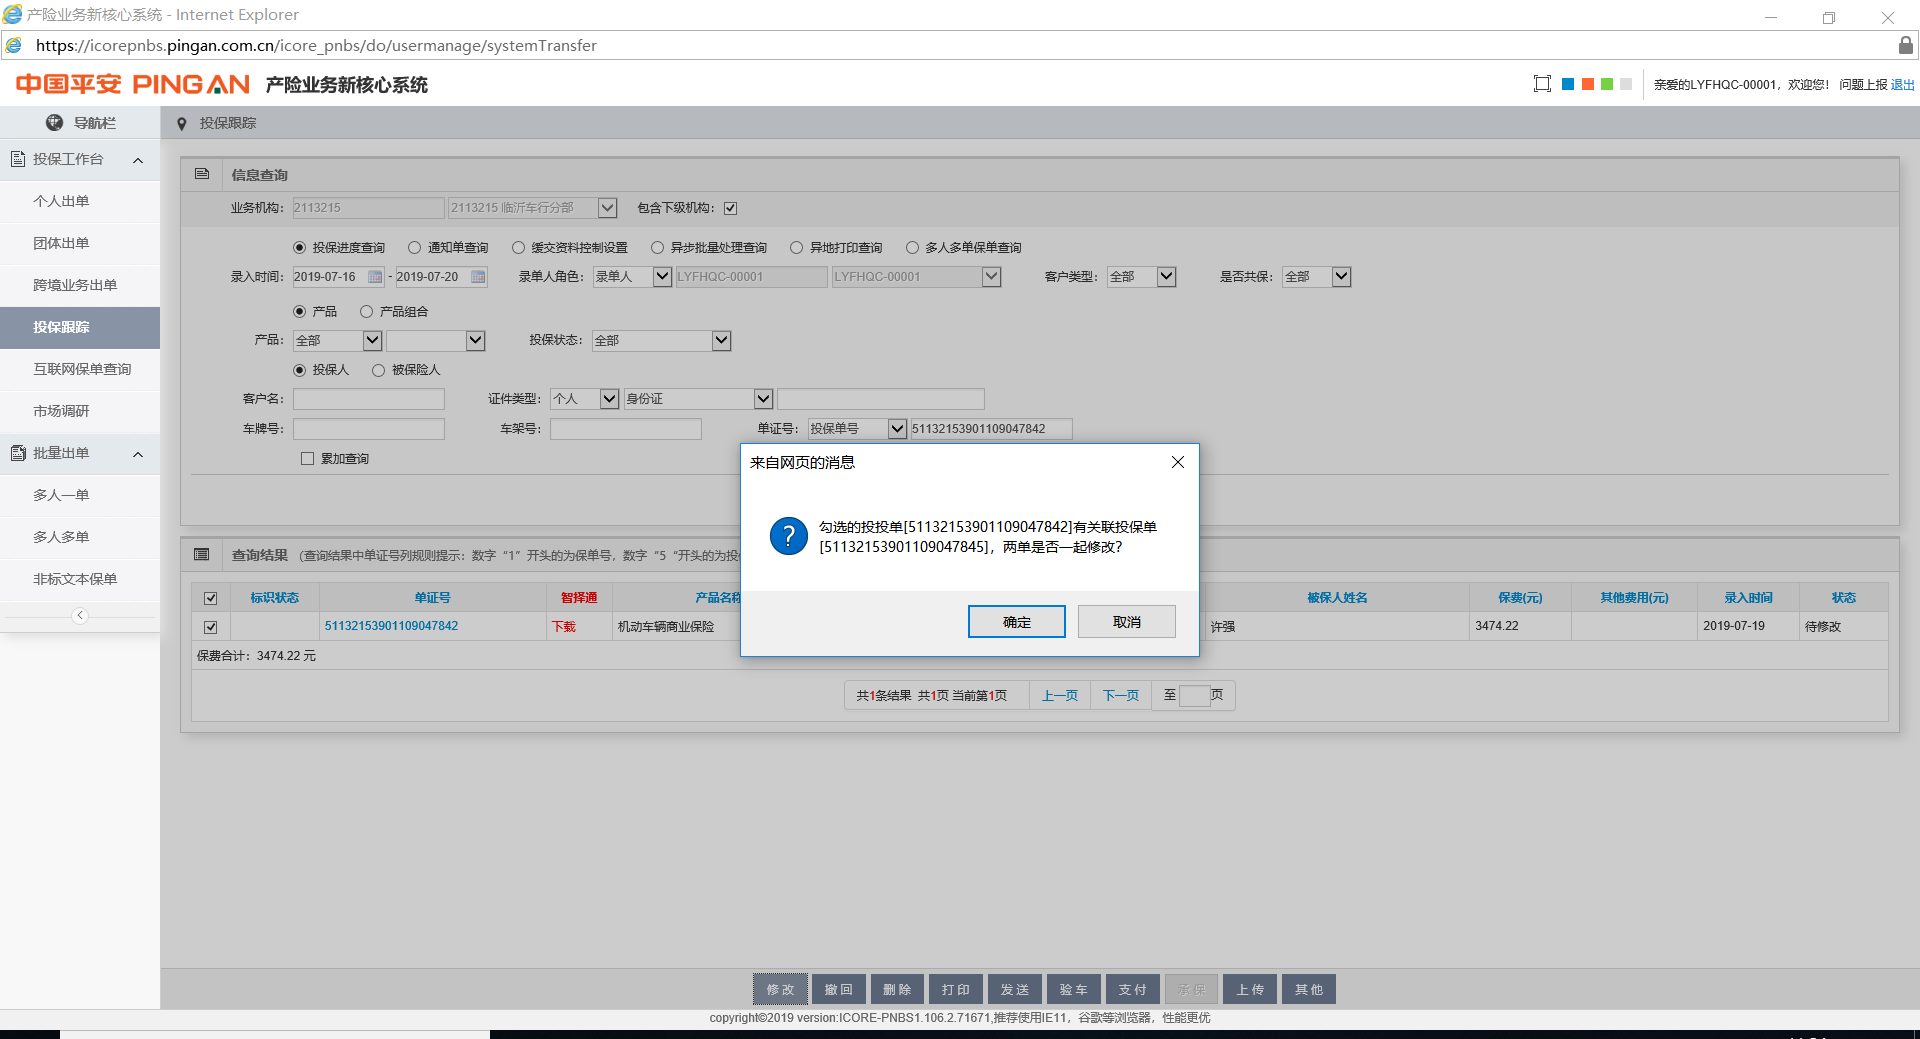Image resolution: width=1920 pixels, height=1039 pixels.
Task: Toggle select-all checkbox in results header
Action: (211, 598)
